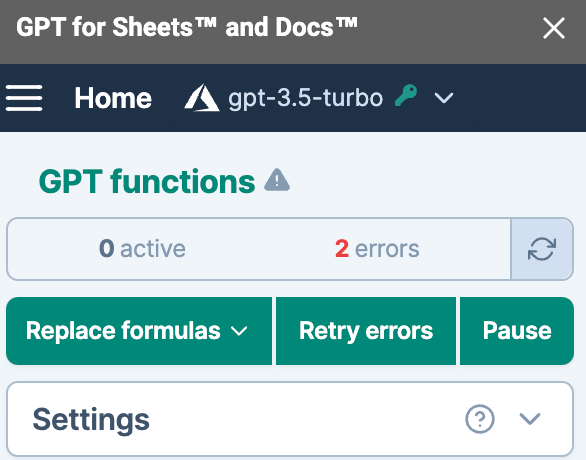Screen dimensions: 586x460
Task: Expand the Settings section chevron
Action: click(x=530, y=419)
